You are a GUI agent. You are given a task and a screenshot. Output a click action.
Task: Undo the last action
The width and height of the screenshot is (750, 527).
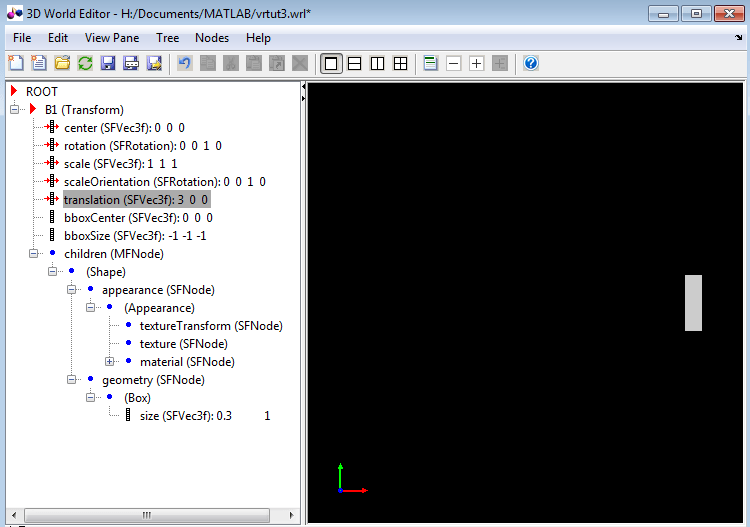tap(185, 63)
